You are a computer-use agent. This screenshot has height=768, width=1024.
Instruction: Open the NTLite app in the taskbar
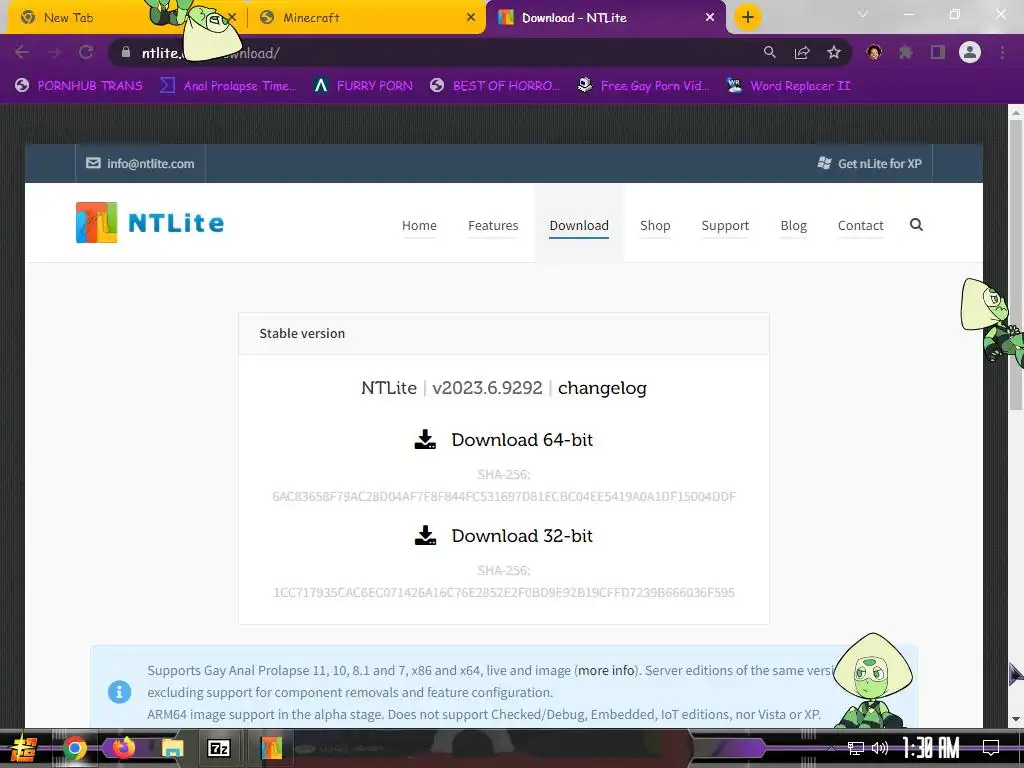271,748
